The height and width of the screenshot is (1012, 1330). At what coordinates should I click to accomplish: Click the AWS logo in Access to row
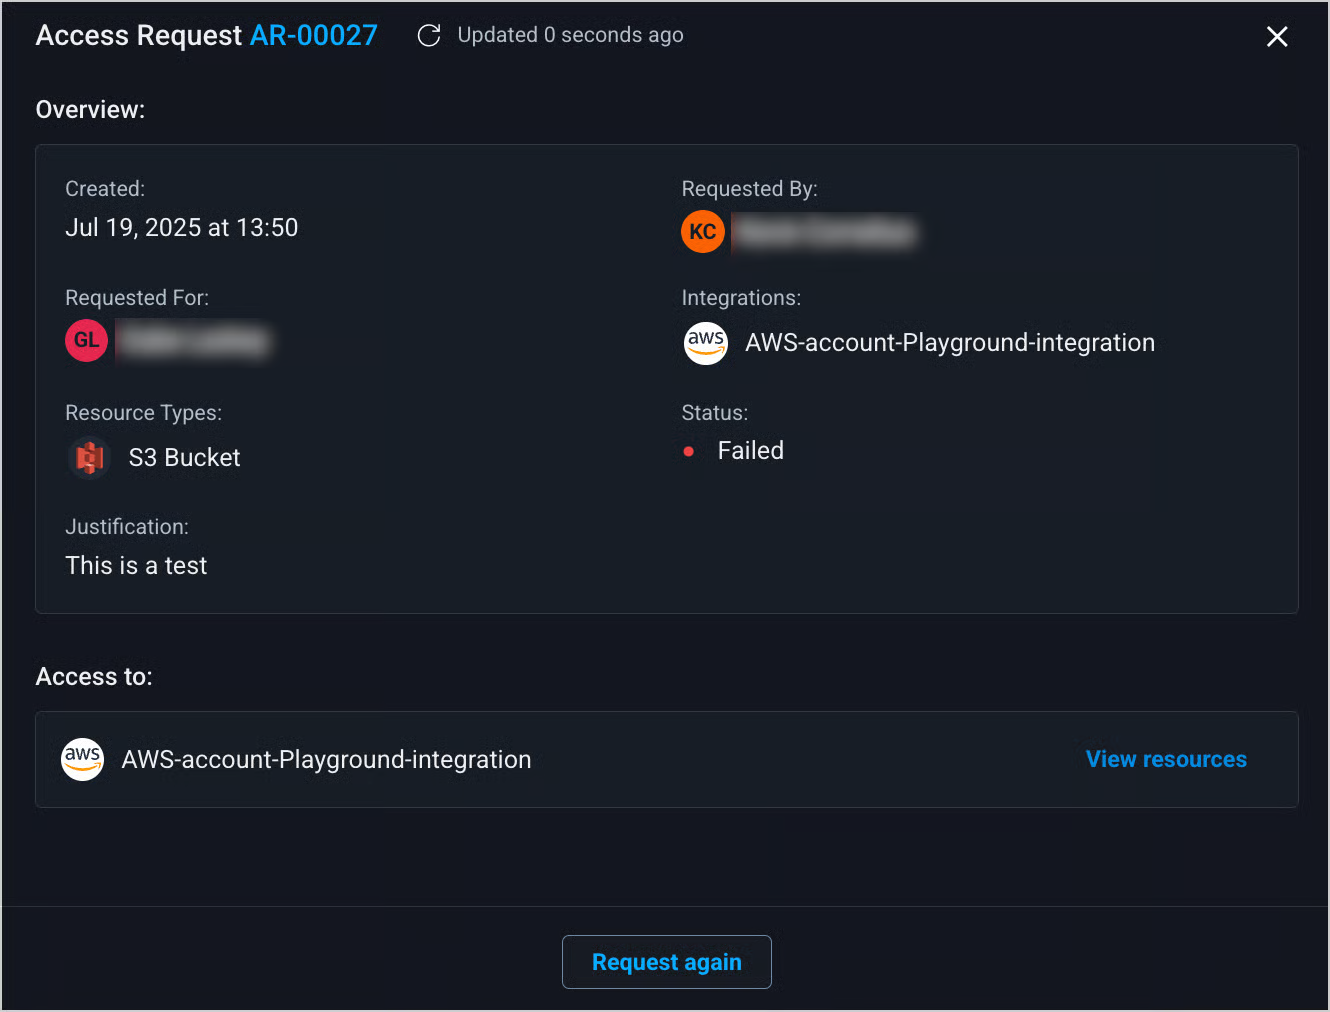pos(83,760)
